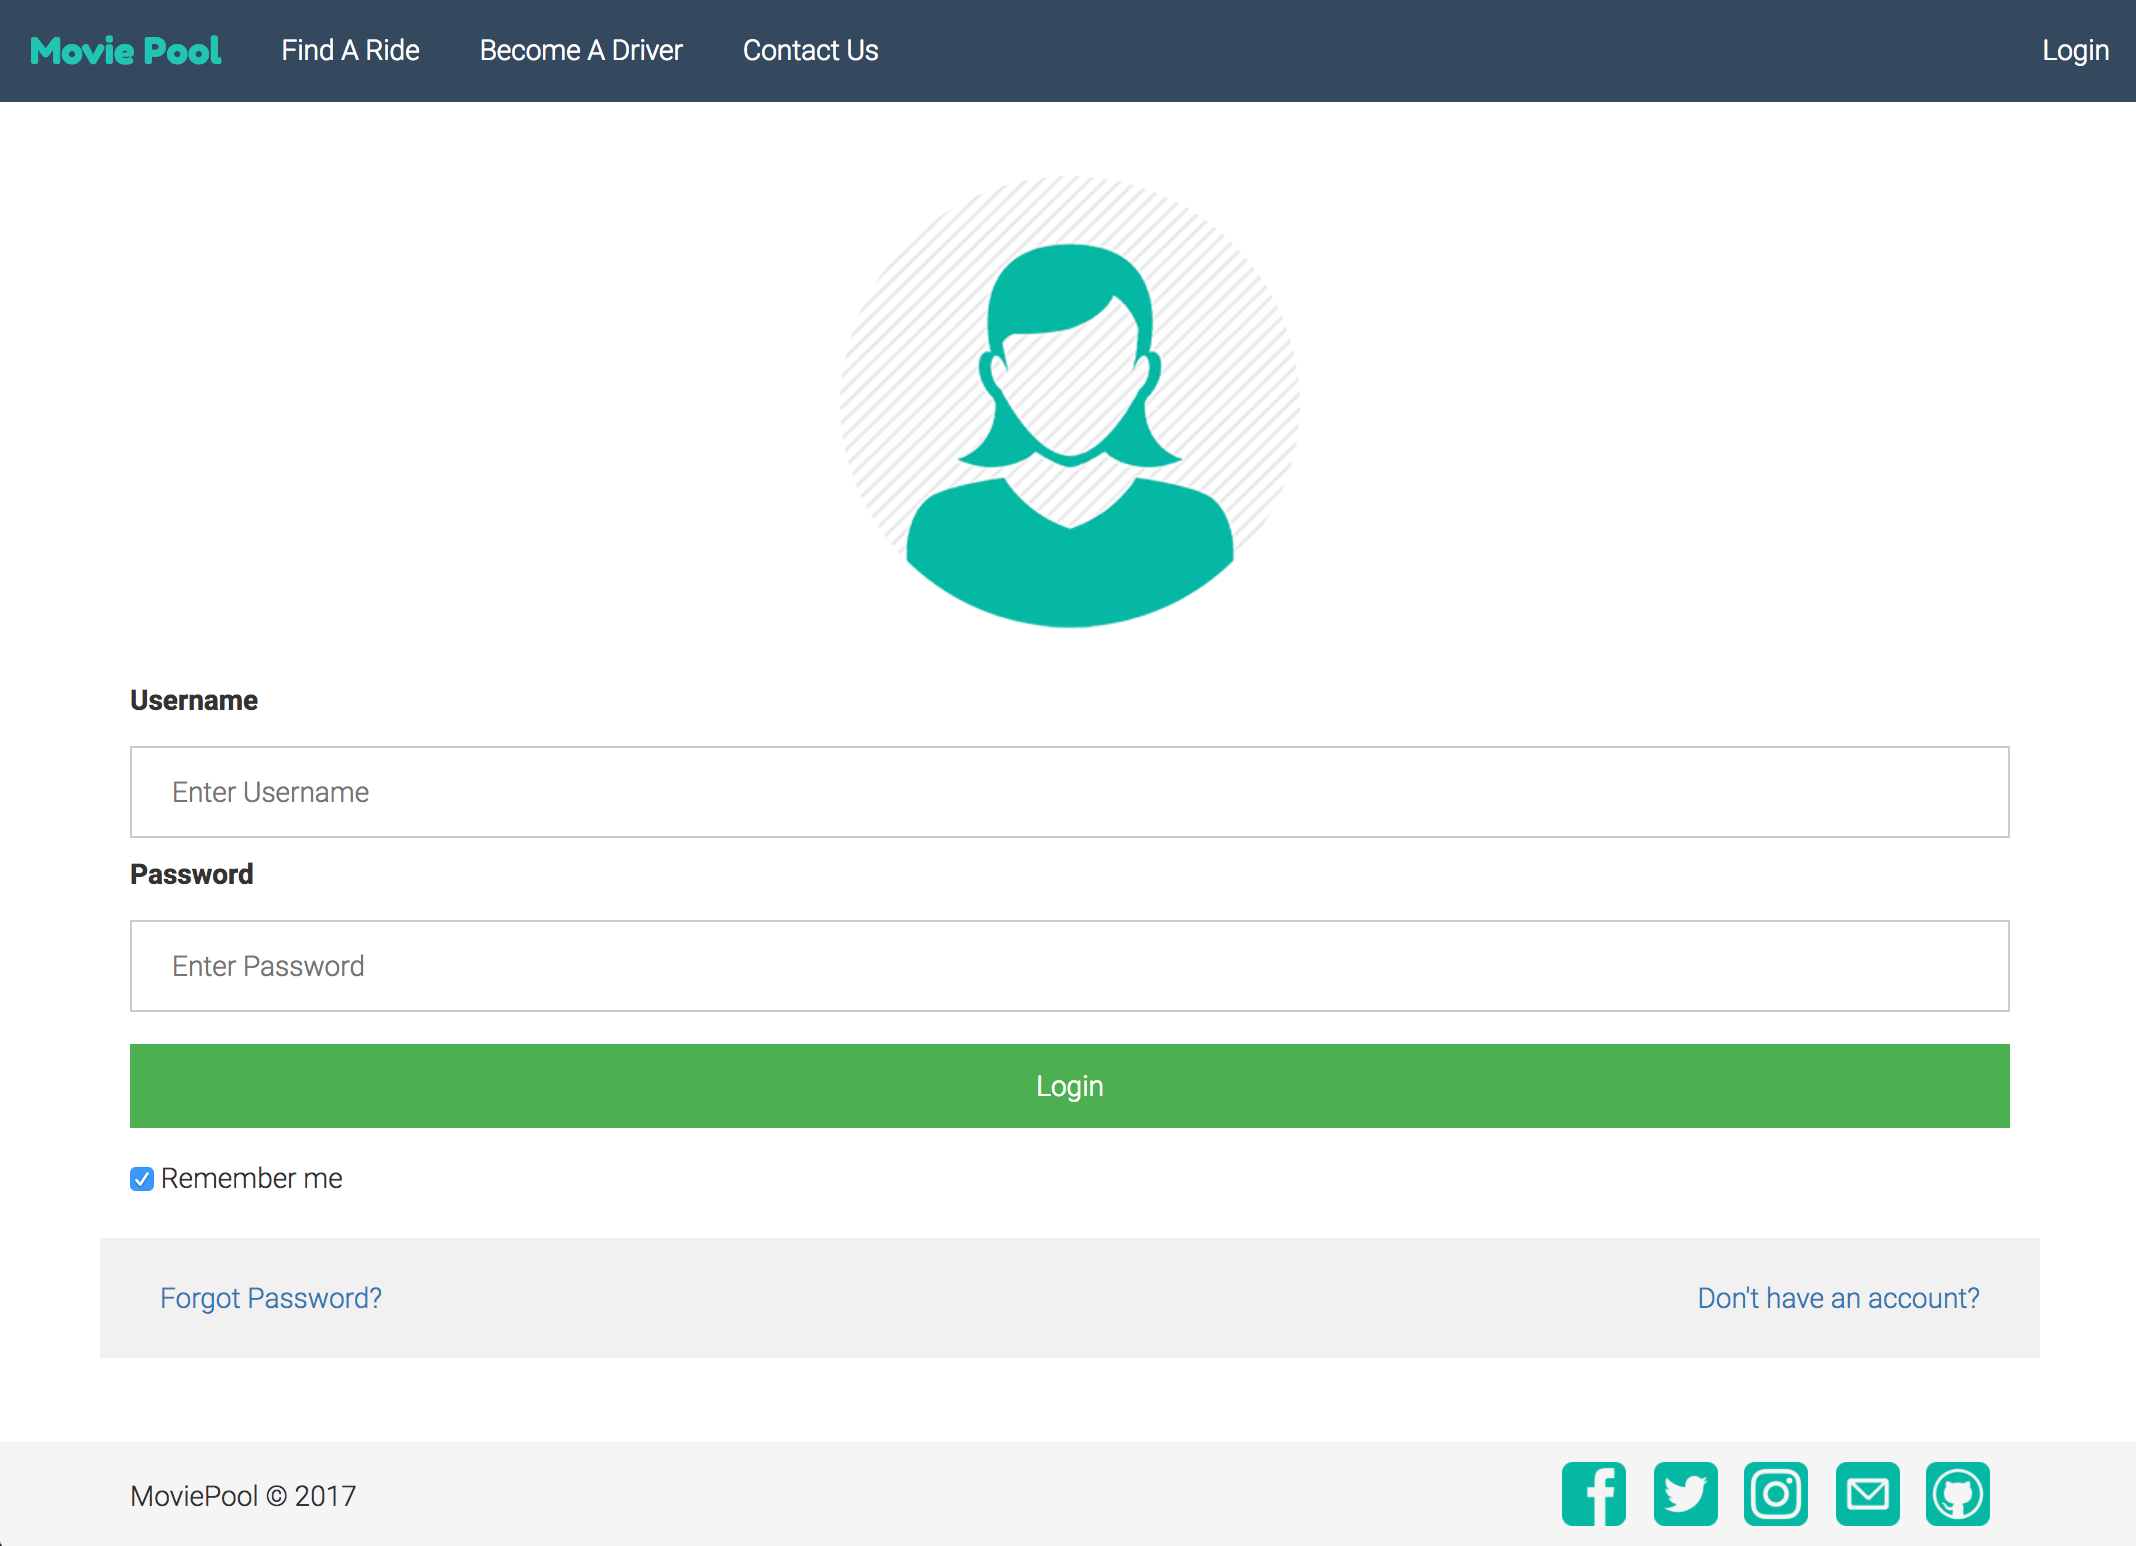Click the Movie Pool logo
The width and height of the screenshot is (2136, 1546).
[x=126, y=51]
